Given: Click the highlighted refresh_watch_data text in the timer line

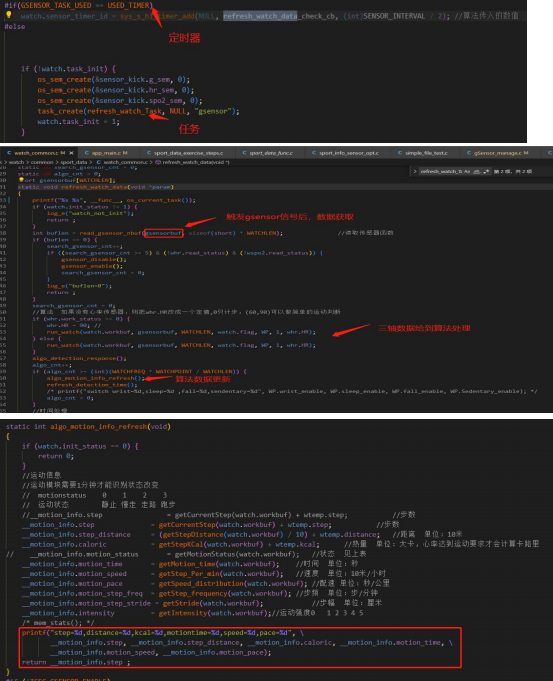Looking at the screenshot, I should point(260,16).
